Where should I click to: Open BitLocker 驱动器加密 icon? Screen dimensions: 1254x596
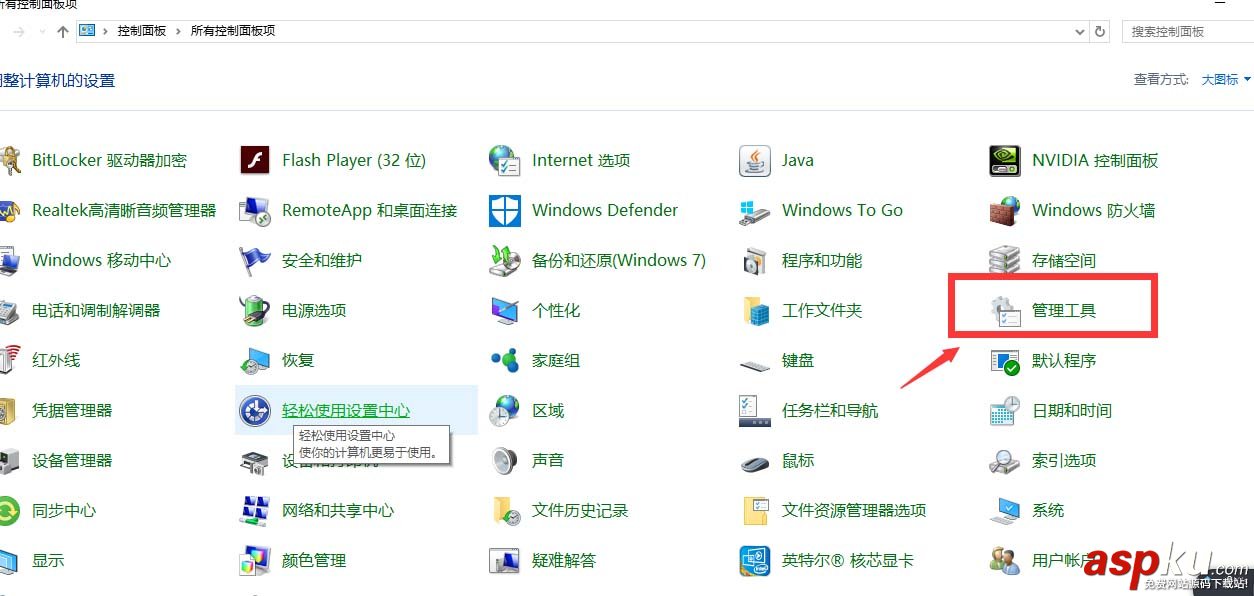tap(10, 160)
